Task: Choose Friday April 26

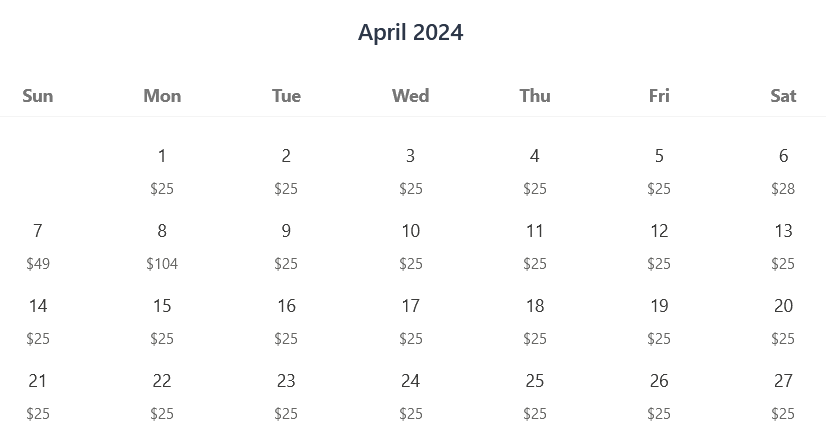Action: point(659,395)
